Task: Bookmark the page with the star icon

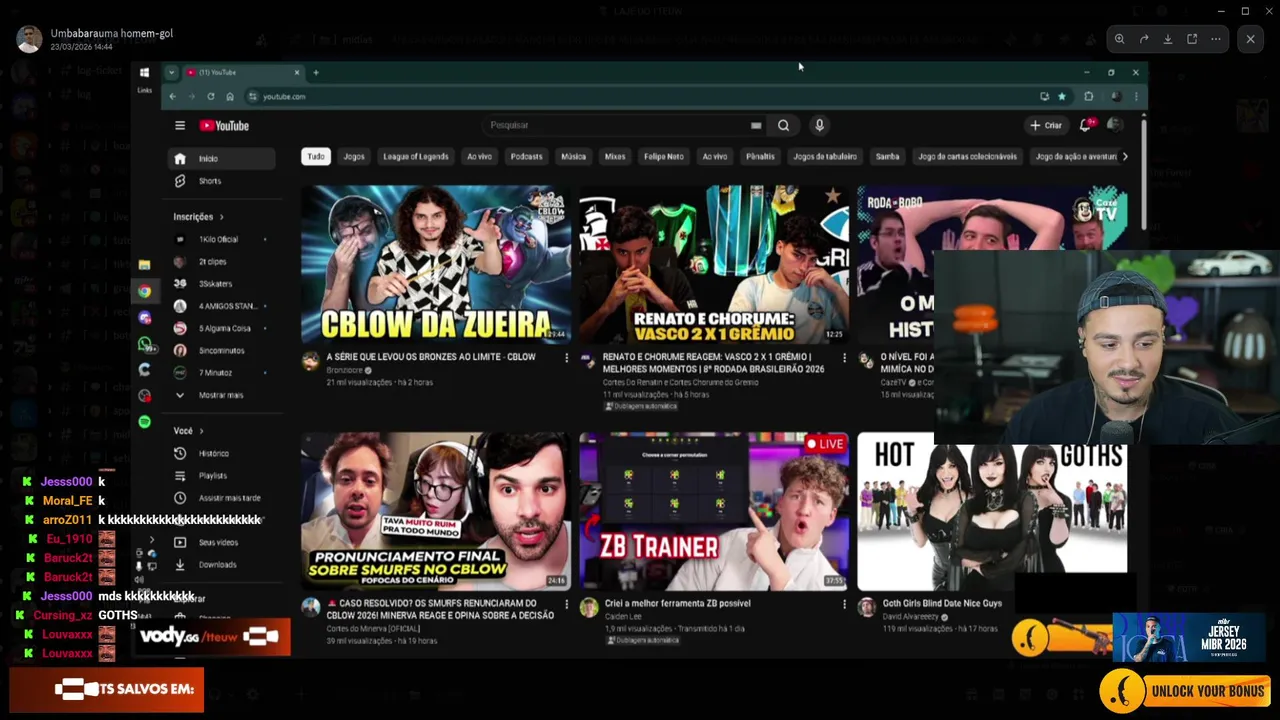Action: tap(1061, 96)
